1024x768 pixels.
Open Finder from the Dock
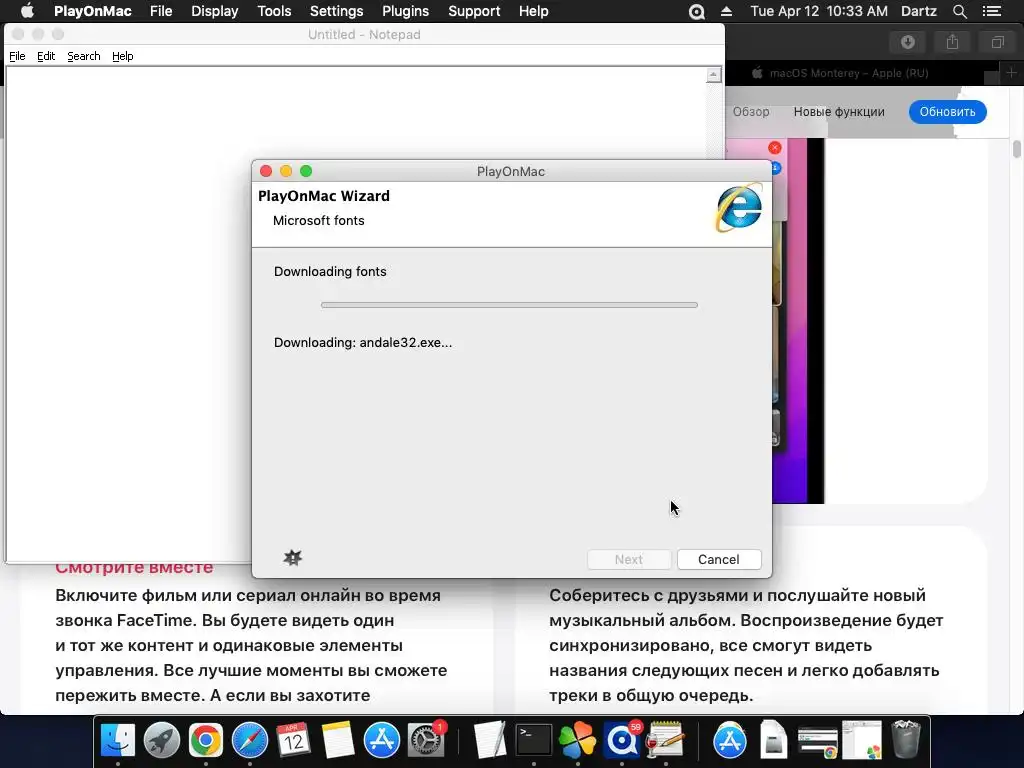point(118,740)
